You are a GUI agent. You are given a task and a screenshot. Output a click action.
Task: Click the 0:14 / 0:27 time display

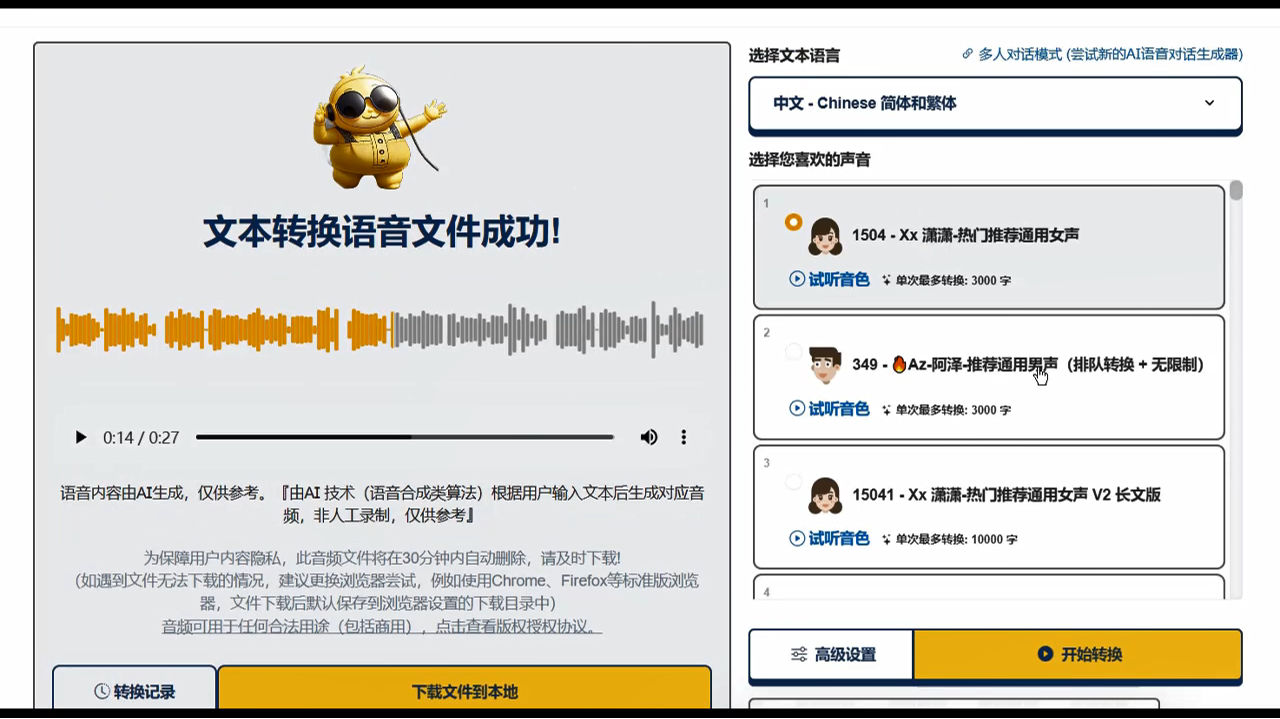click(141, 437)
